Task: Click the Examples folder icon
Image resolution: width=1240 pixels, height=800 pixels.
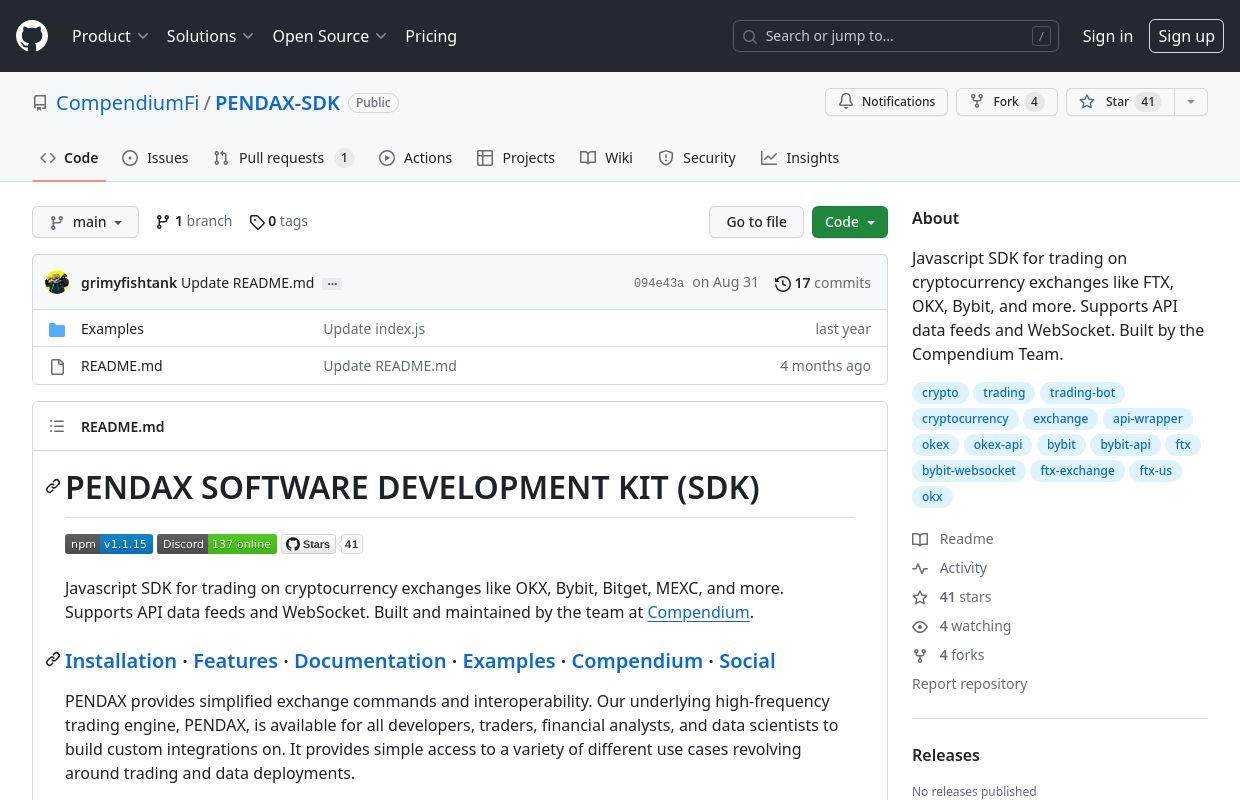Action: 57,329
